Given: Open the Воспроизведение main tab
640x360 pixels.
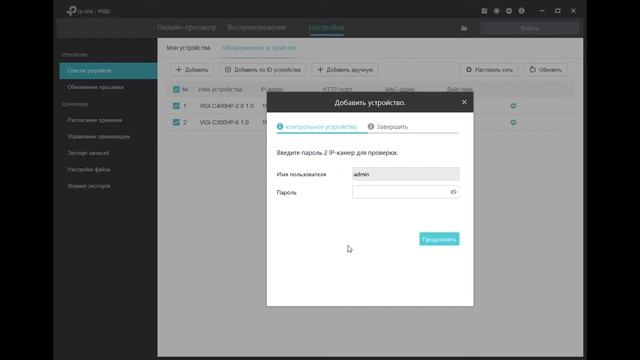Looking at the screenshot, I should pos(257,27).
